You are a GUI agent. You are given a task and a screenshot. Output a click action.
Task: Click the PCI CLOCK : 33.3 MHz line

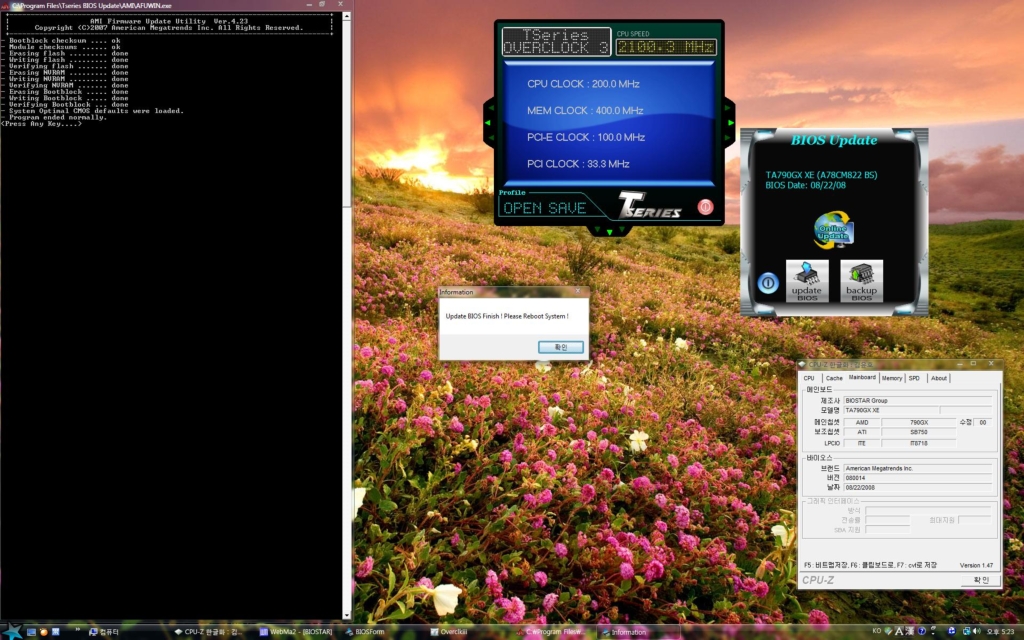[x=578, y=164]
